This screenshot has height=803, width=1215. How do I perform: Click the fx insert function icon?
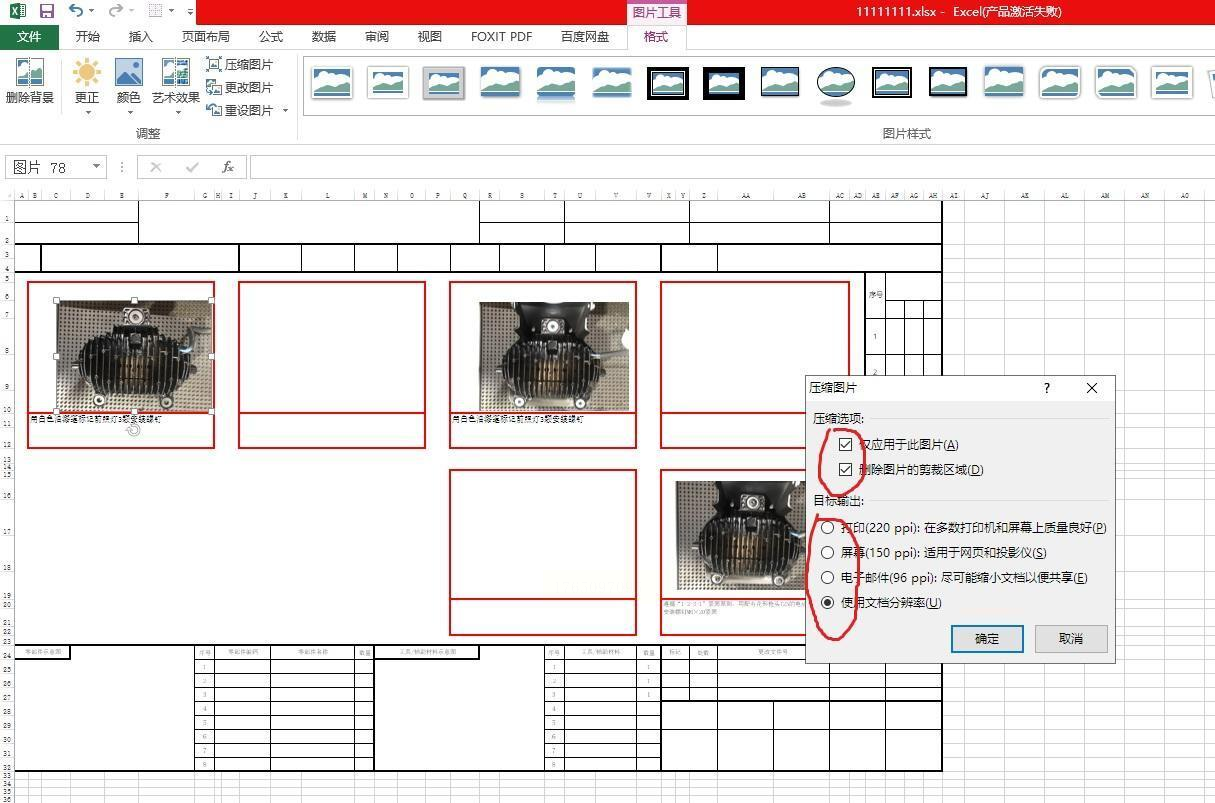point(228,167)
